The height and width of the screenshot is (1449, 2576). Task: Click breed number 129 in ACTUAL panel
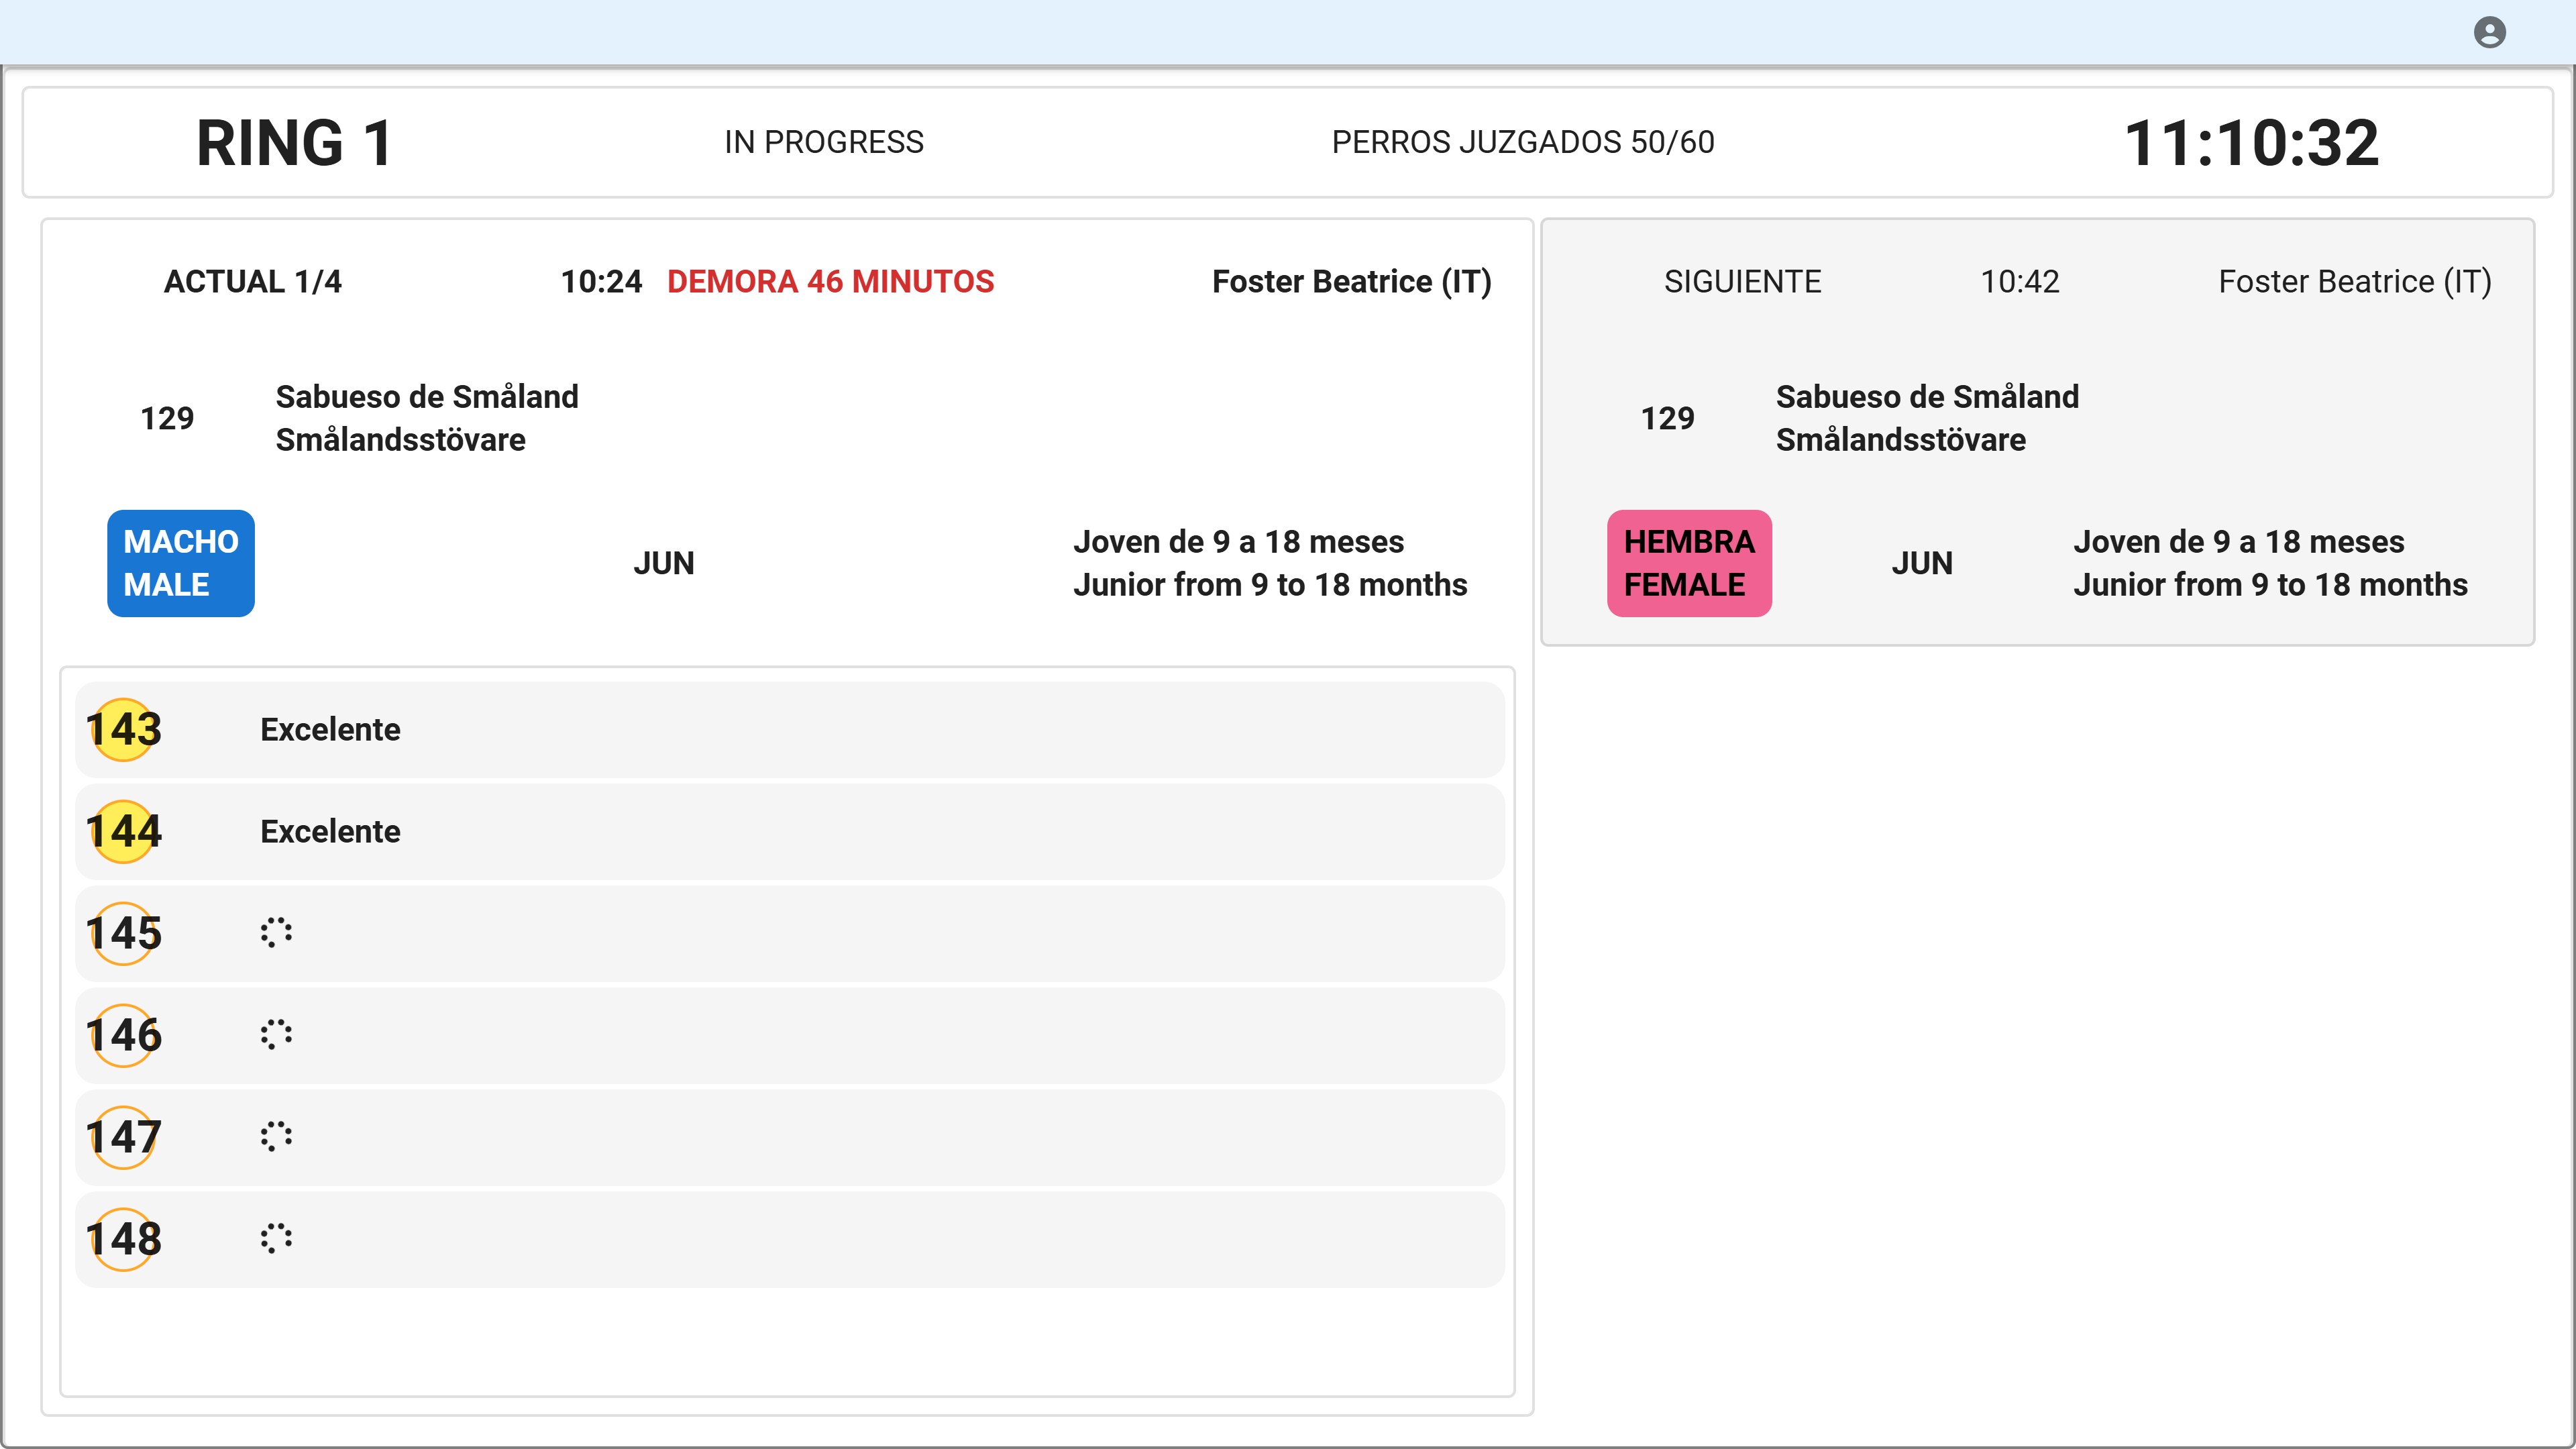(x=167, y=418)
